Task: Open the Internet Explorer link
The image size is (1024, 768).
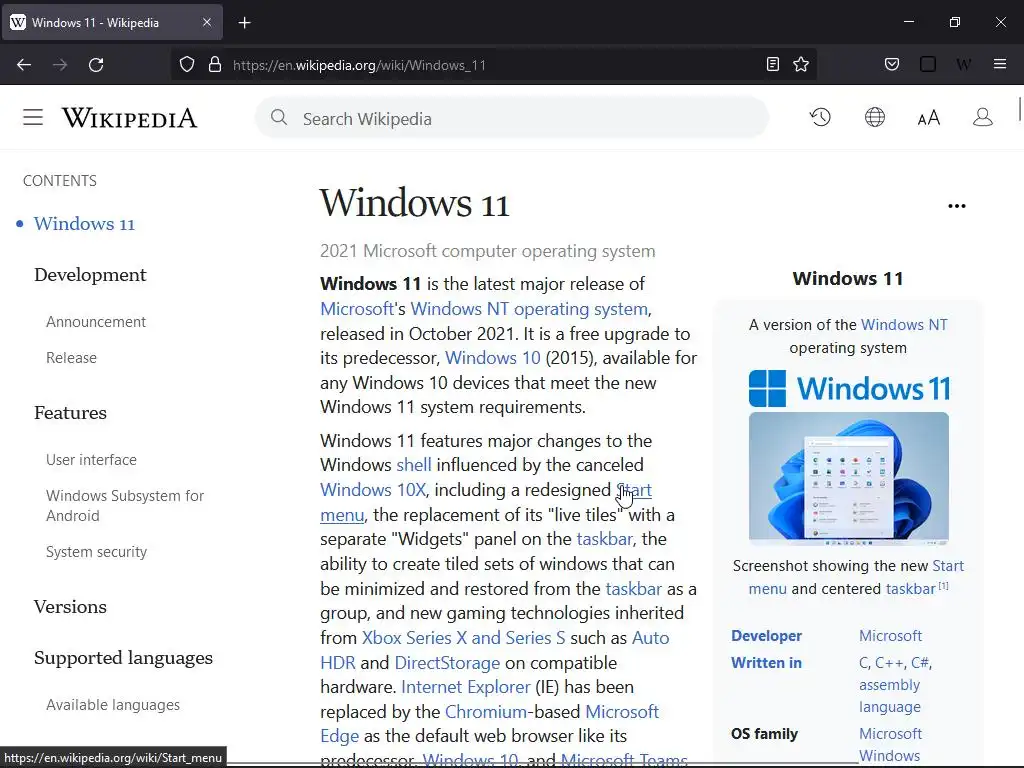Action: click(x=466, y=687)
